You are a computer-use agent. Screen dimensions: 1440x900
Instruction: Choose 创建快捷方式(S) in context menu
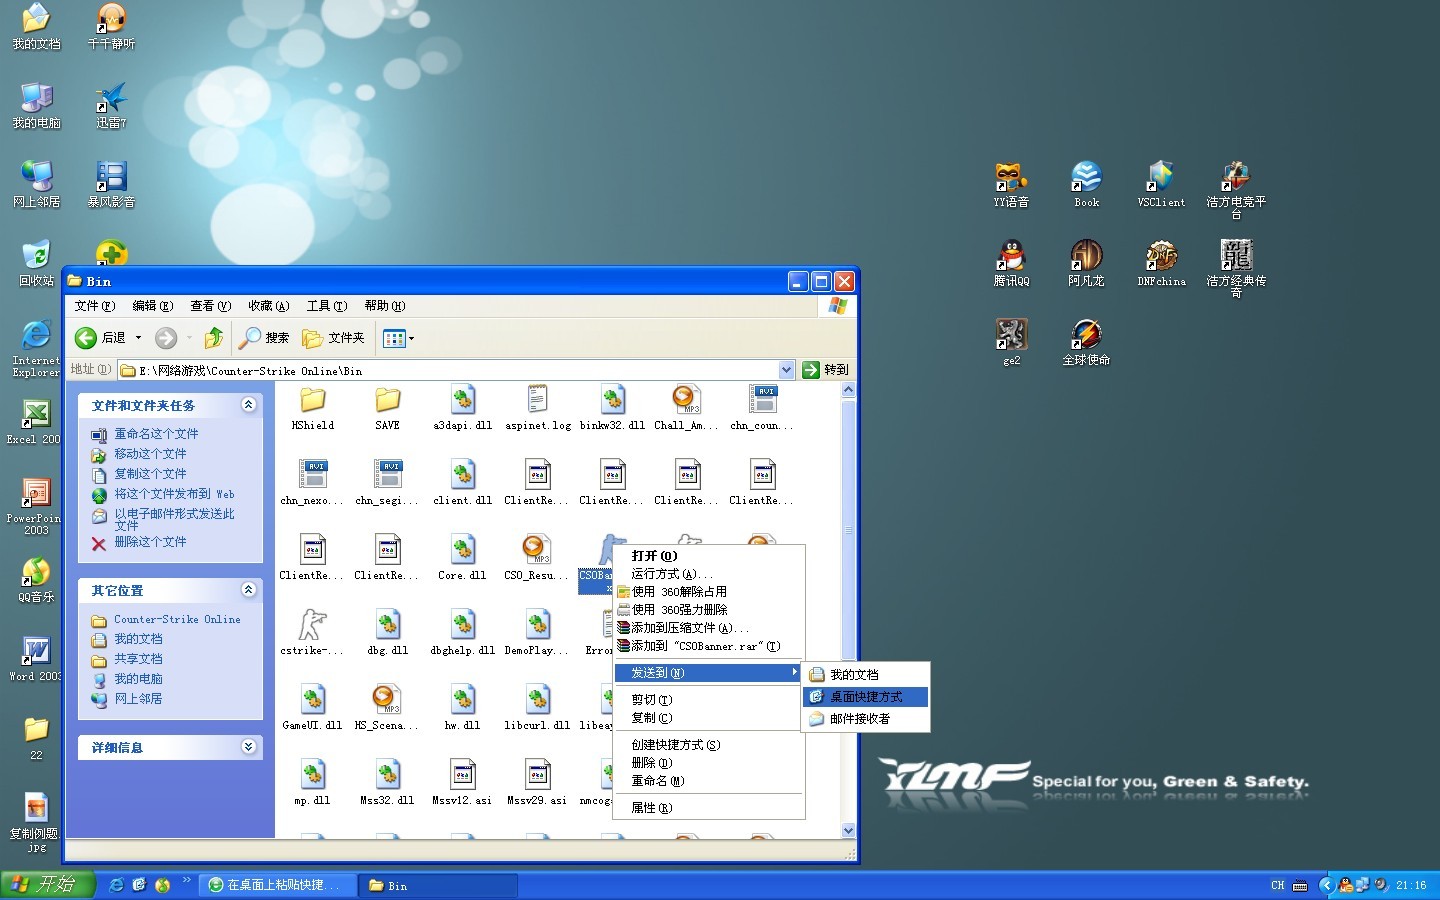[709, 745]
